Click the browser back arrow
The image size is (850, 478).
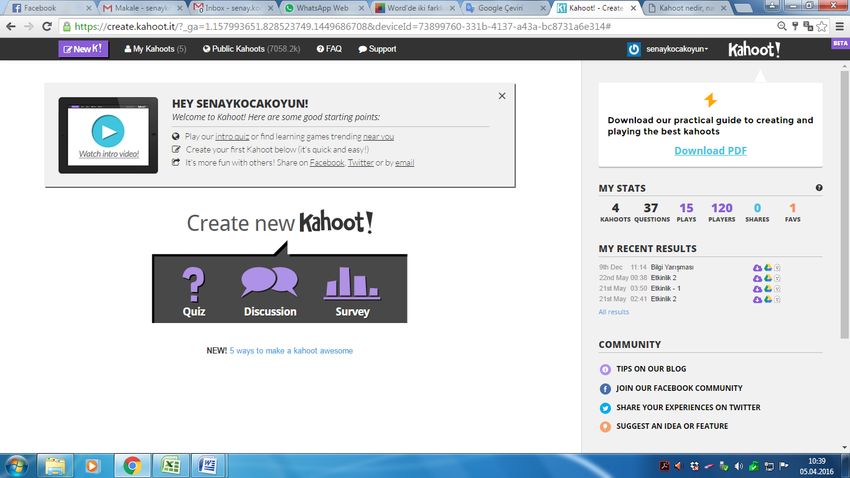(x=11, y=27)
